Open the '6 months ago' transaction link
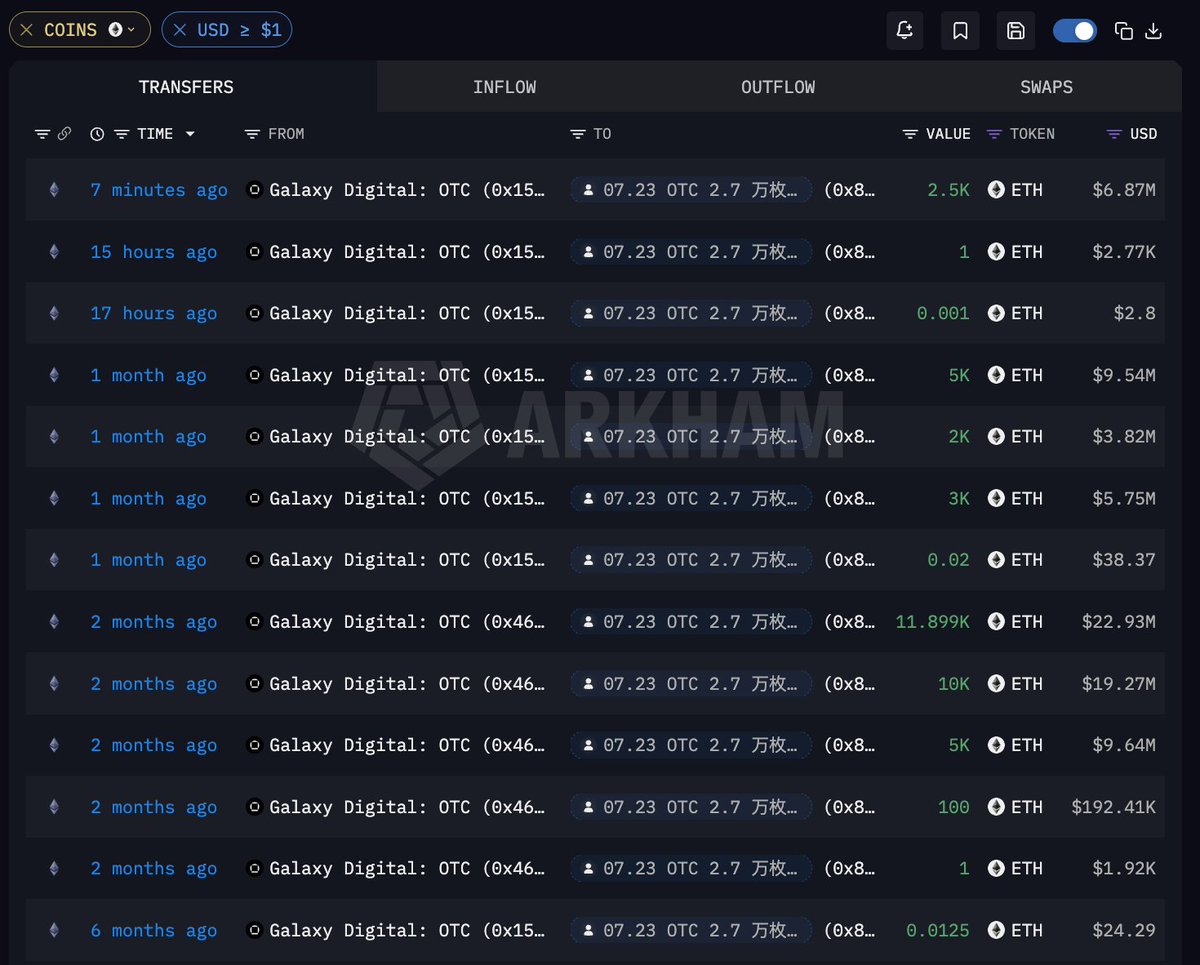 [x=154, y=930]
